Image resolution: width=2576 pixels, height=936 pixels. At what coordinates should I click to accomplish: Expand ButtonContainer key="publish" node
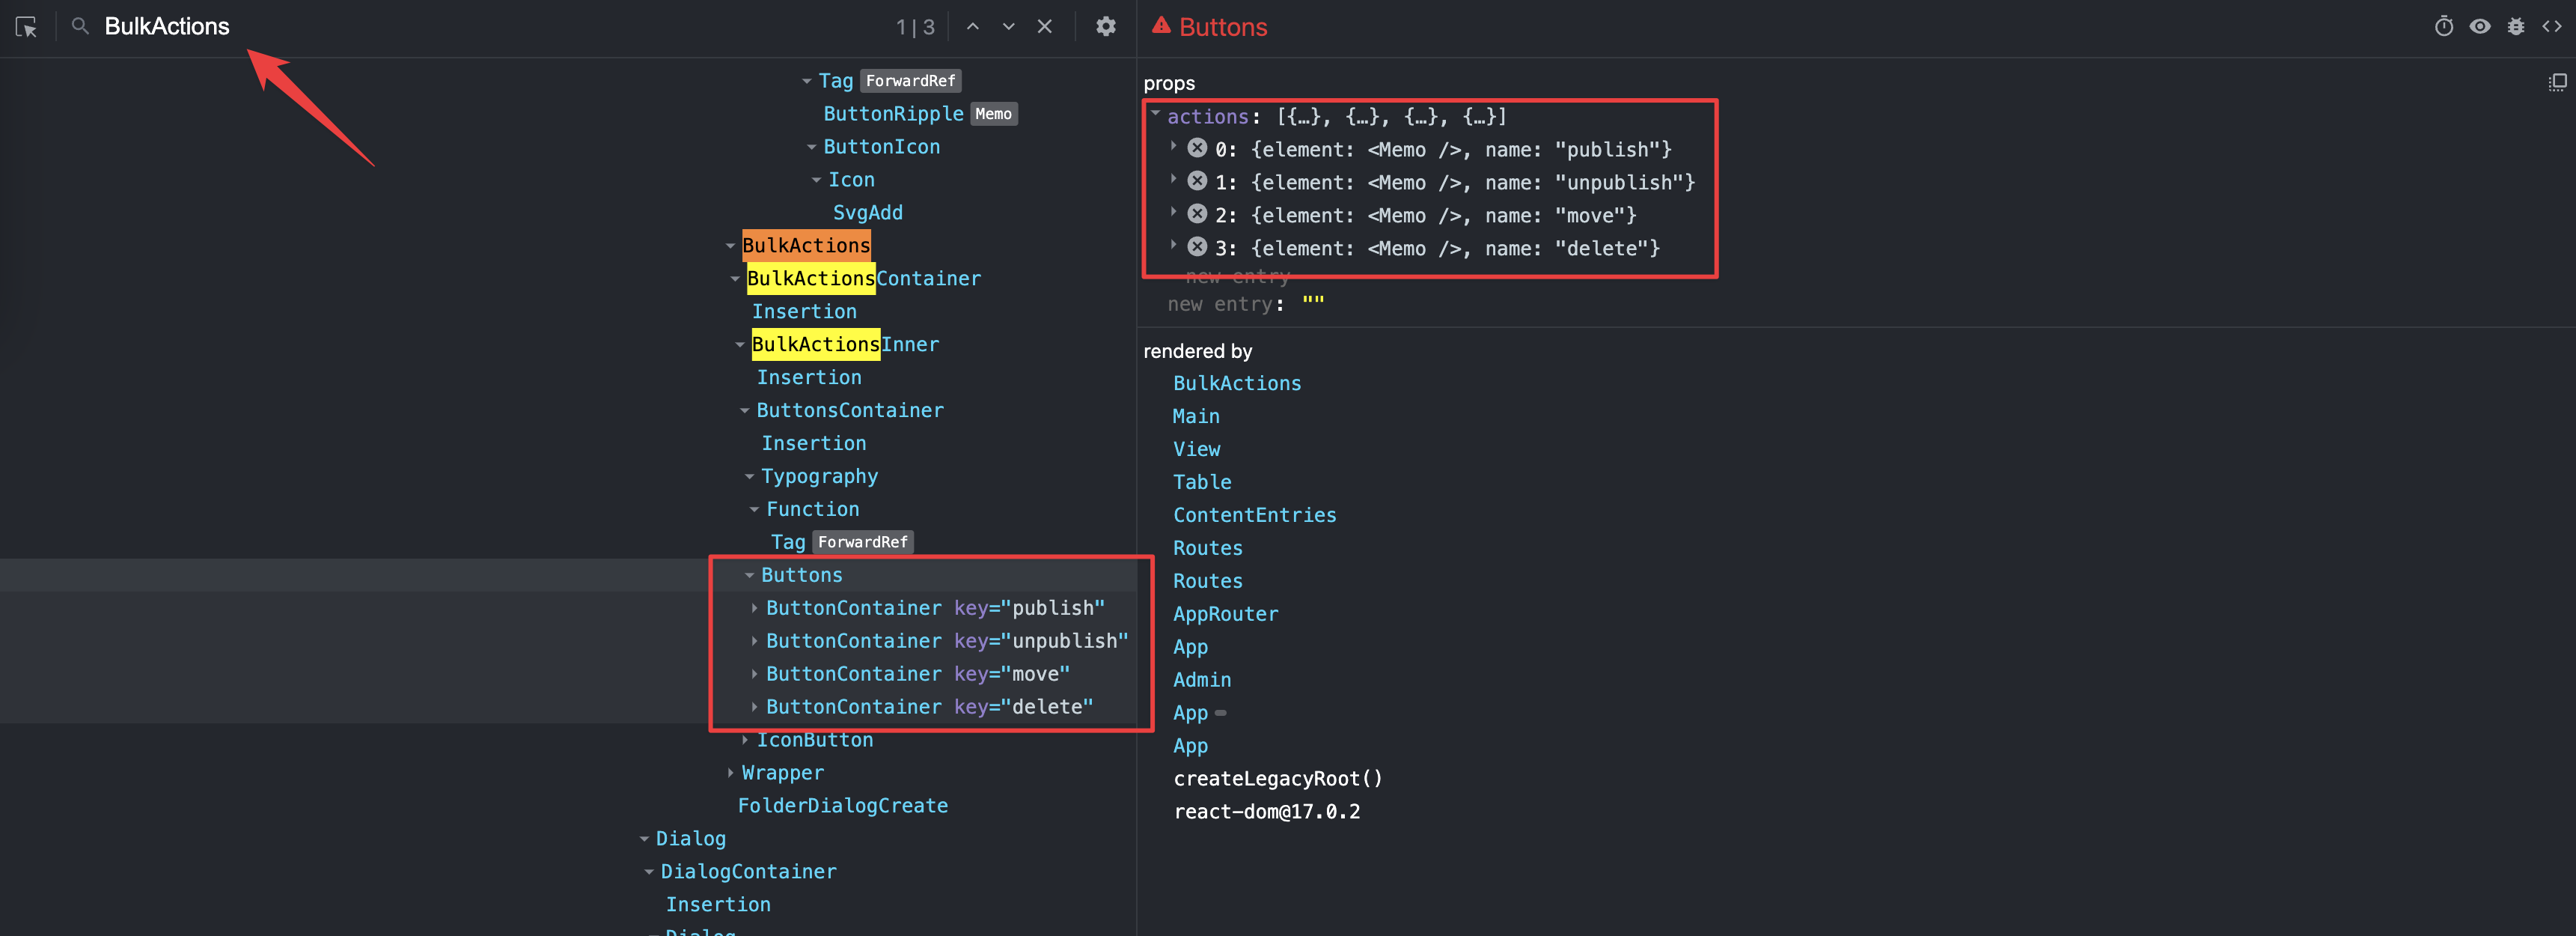point(754,607)
